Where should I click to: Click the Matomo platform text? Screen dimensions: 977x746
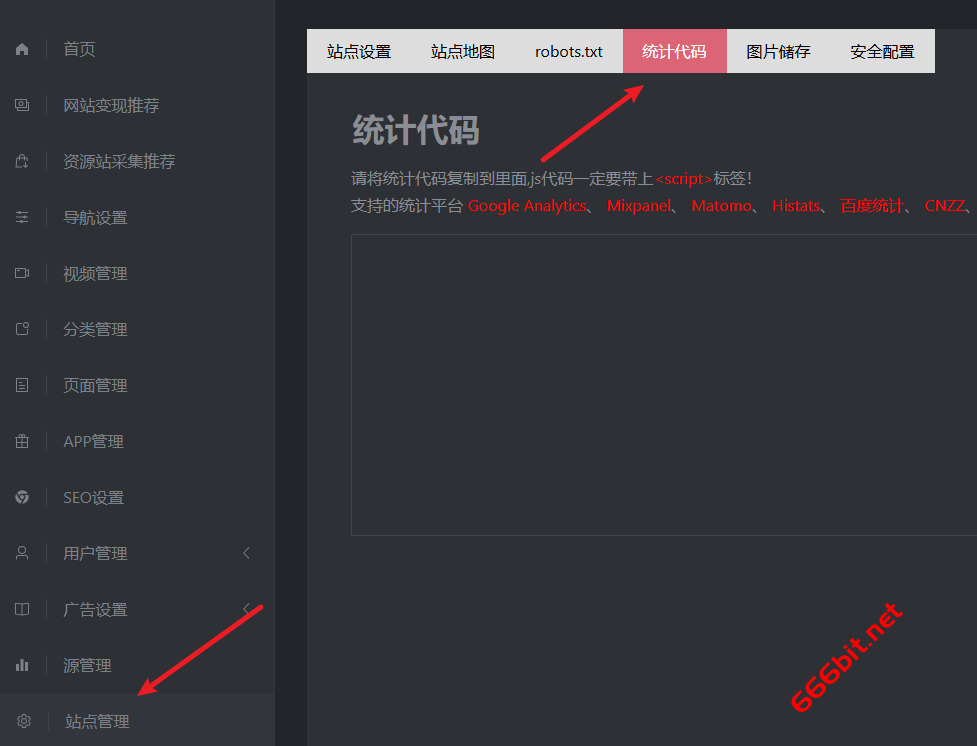pos(722,206)
